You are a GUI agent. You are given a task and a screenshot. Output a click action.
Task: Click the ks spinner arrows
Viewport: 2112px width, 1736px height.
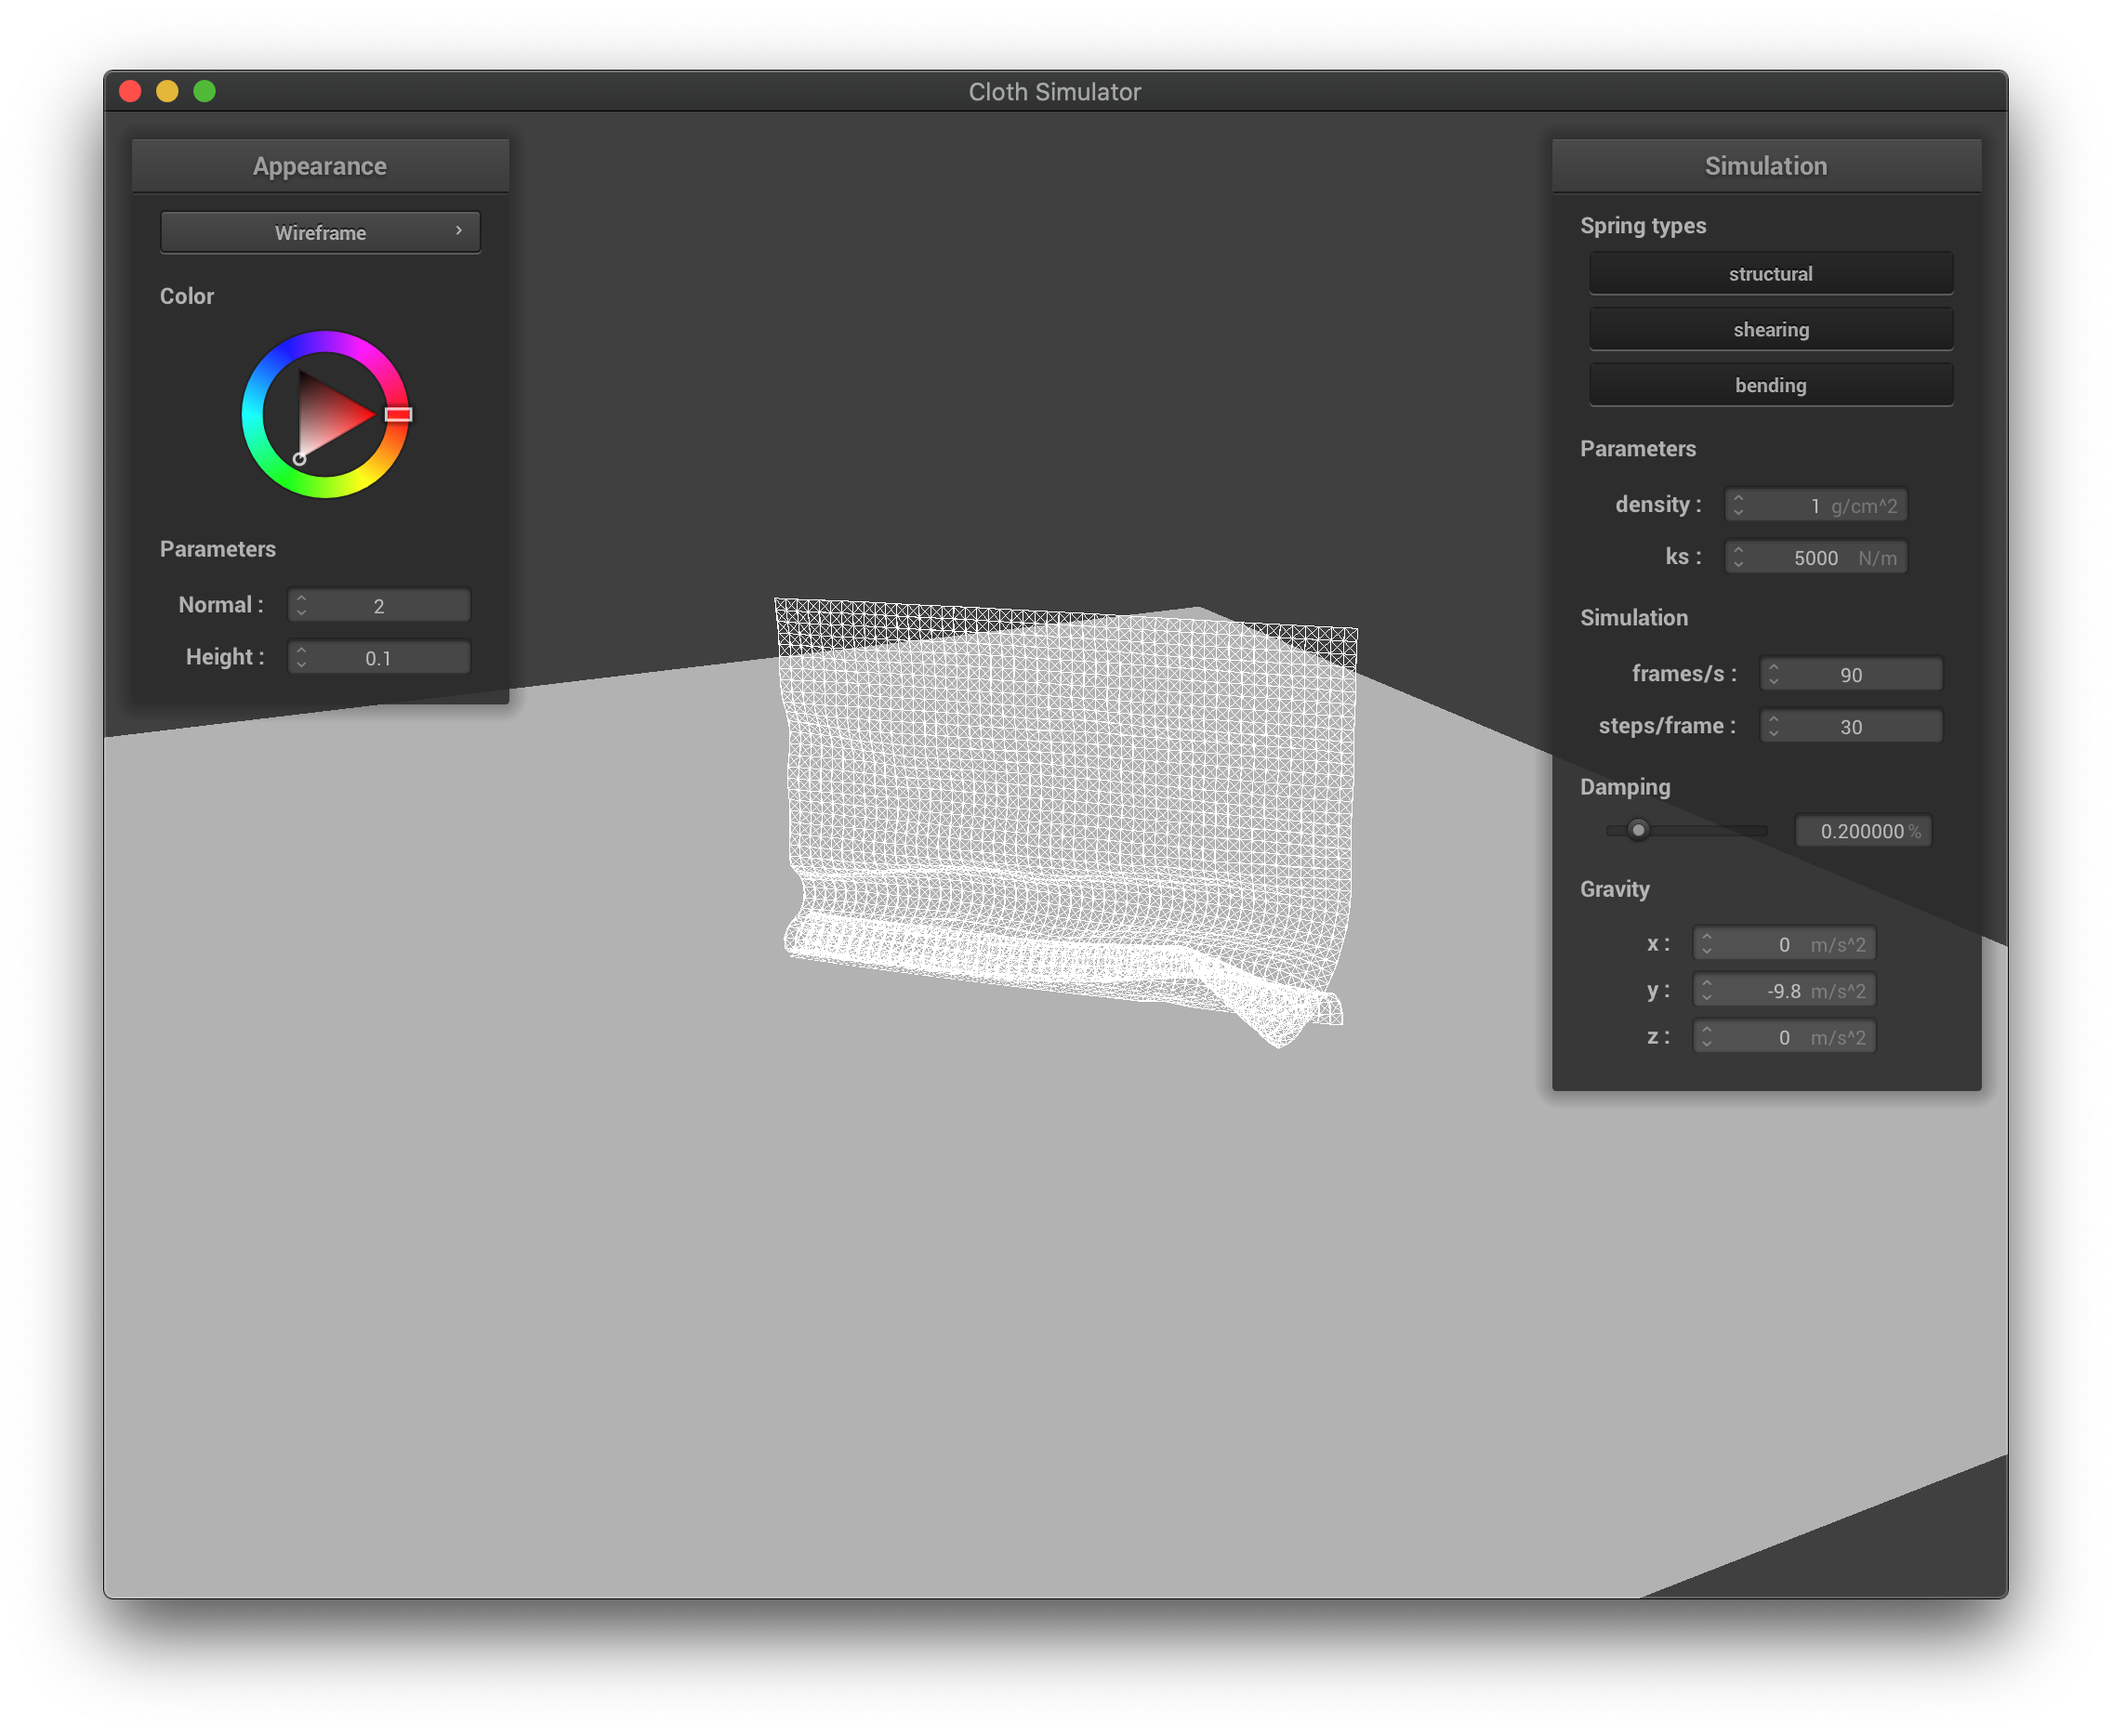click(1738, 557)
